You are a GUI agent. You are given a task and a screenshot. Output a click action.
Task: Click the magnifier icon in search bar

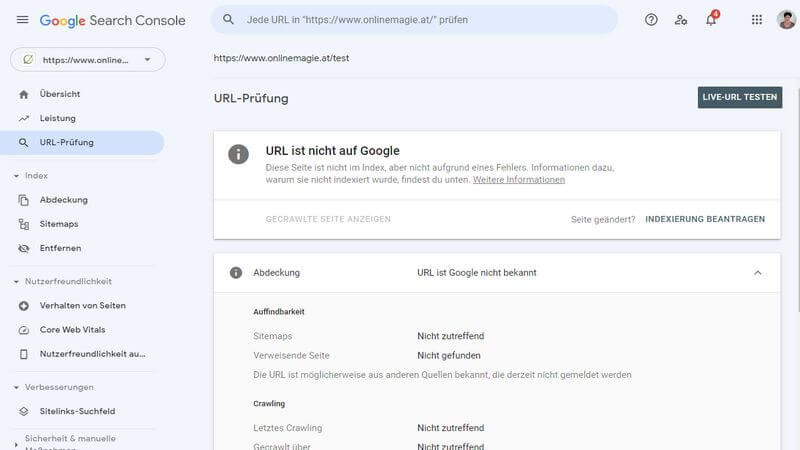click(x=228, y=19)
